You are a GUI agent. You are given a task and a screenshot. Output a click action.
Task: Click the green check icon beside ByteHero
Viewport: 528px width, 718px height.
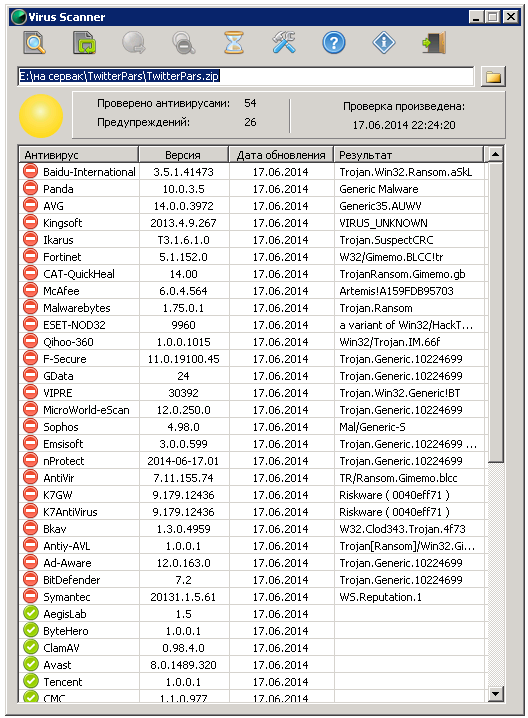coord(30,631)
